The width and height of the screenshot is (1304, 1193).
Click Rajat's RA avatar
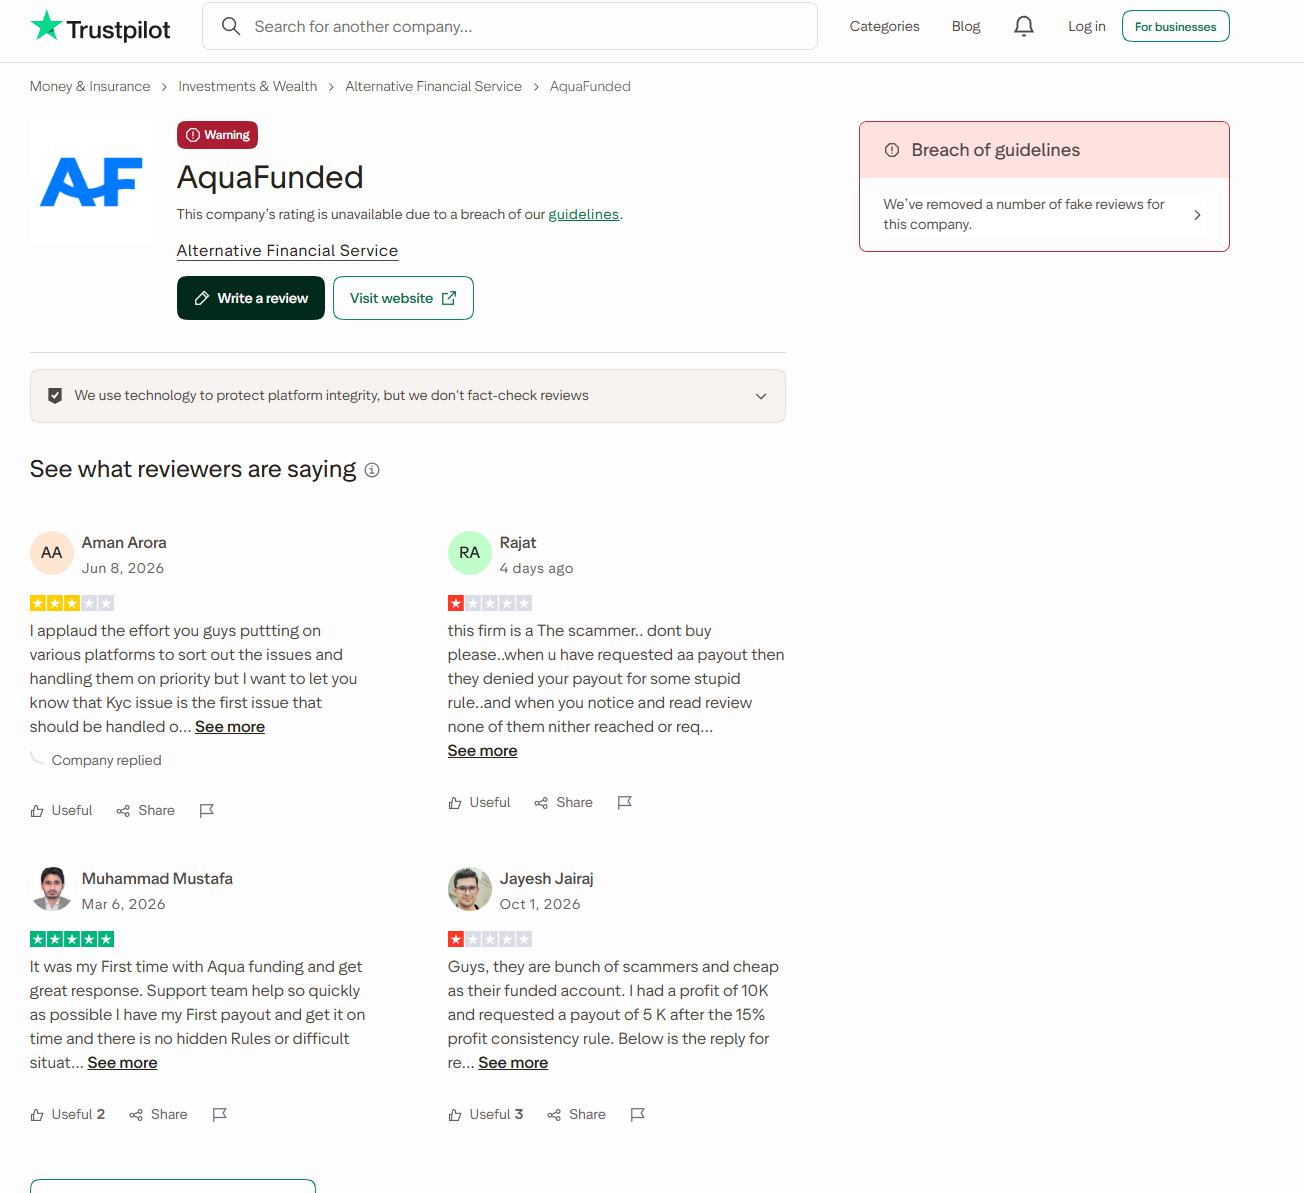pos(470,553)
